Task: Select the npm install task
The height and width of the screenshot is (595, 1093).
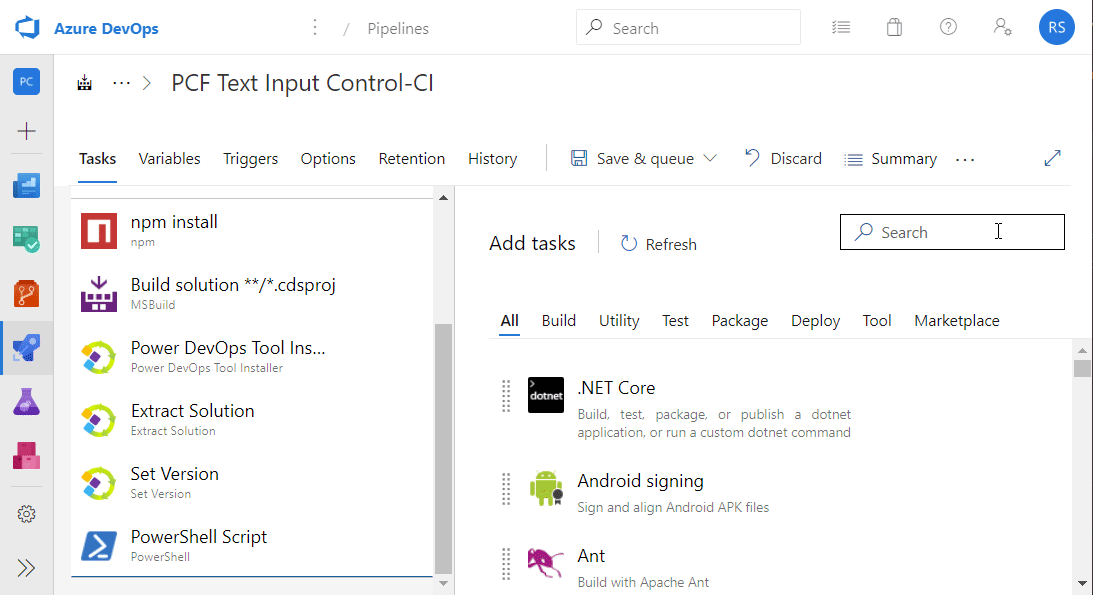Action: tap(252, 231)
